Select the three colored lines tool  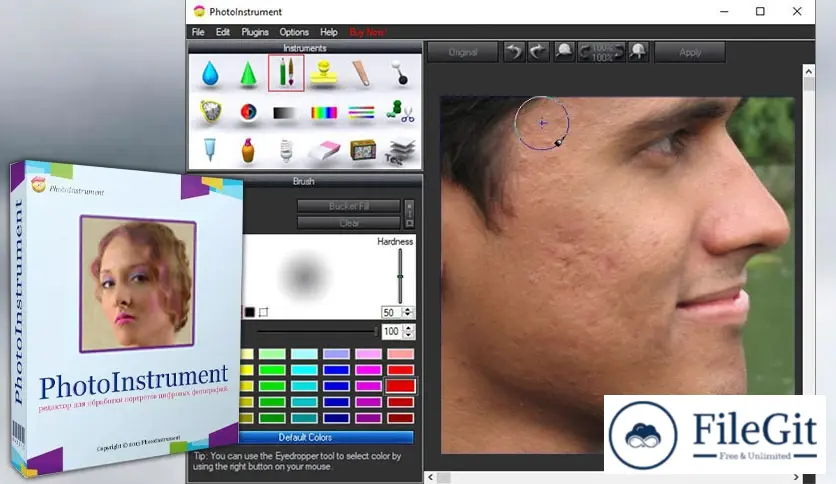(x=361, y=112)
